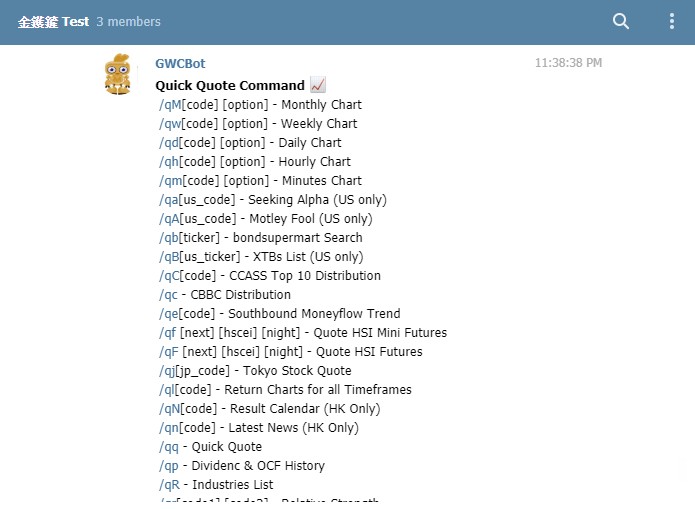The image size is (695, 509).
Task: Open the three-dot more options menu
Action: click(672, 21)
